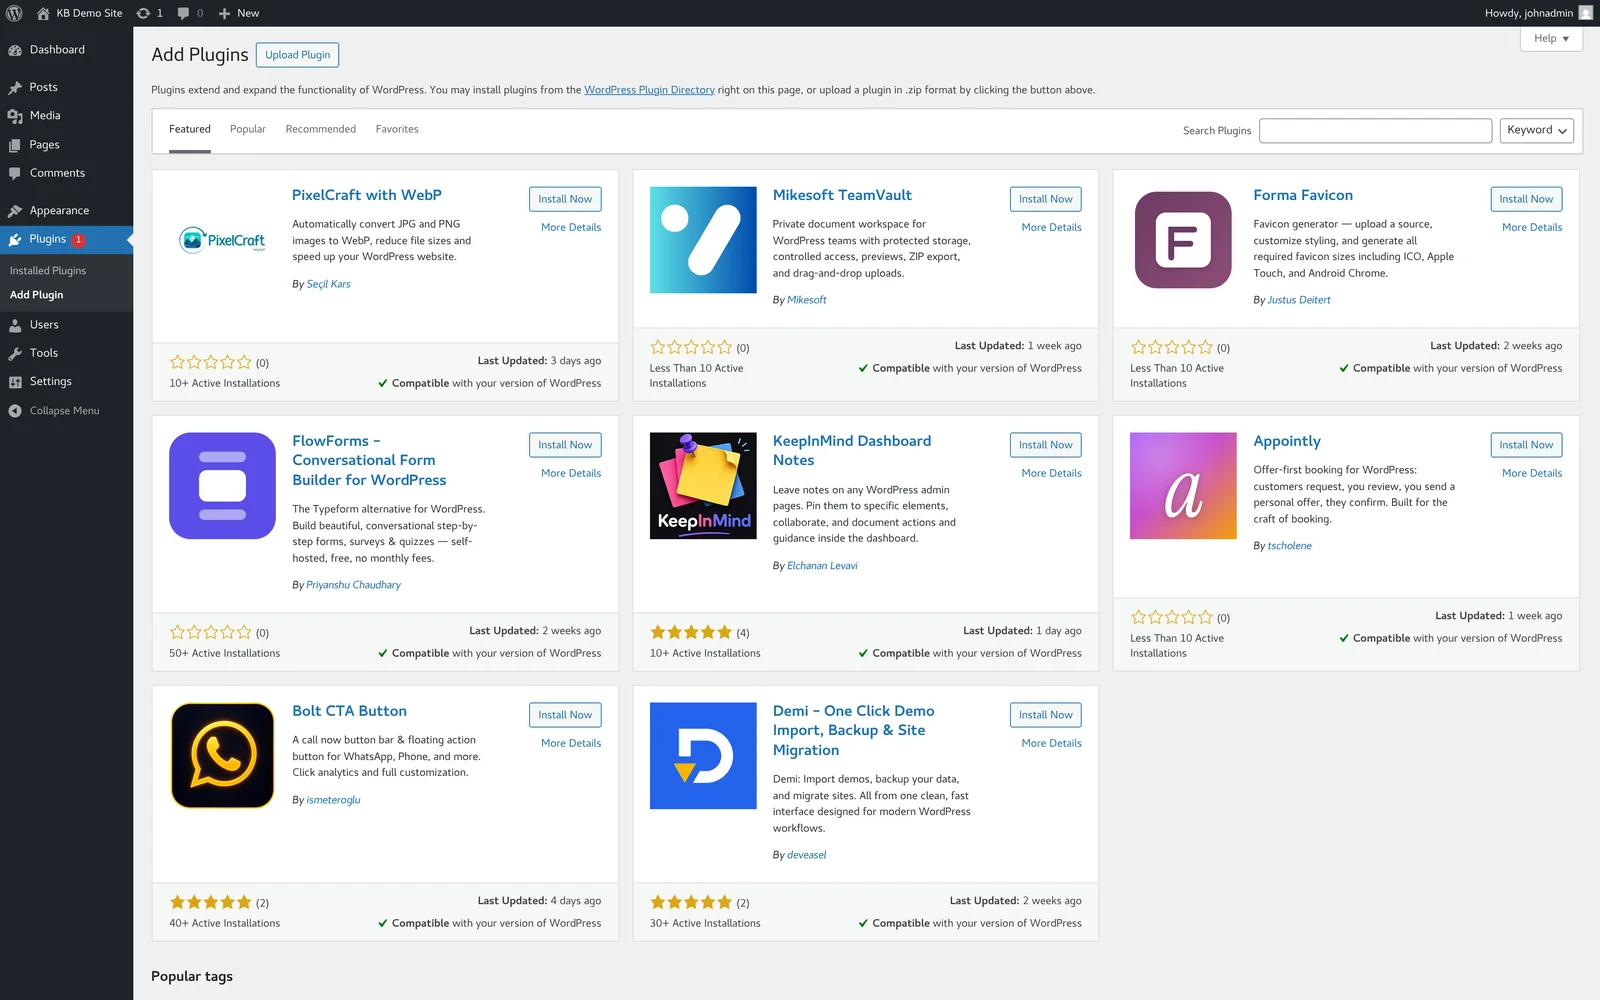Expand the Help panel

[x=1551, y=38]
